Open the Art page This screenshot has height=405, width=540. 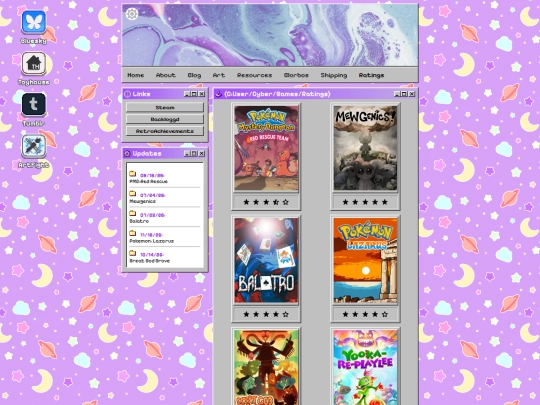219,75
